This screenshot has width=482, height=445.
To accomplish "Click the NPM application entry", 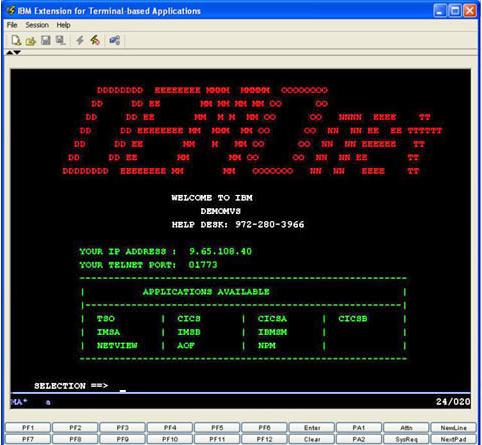I will point(267,345).
